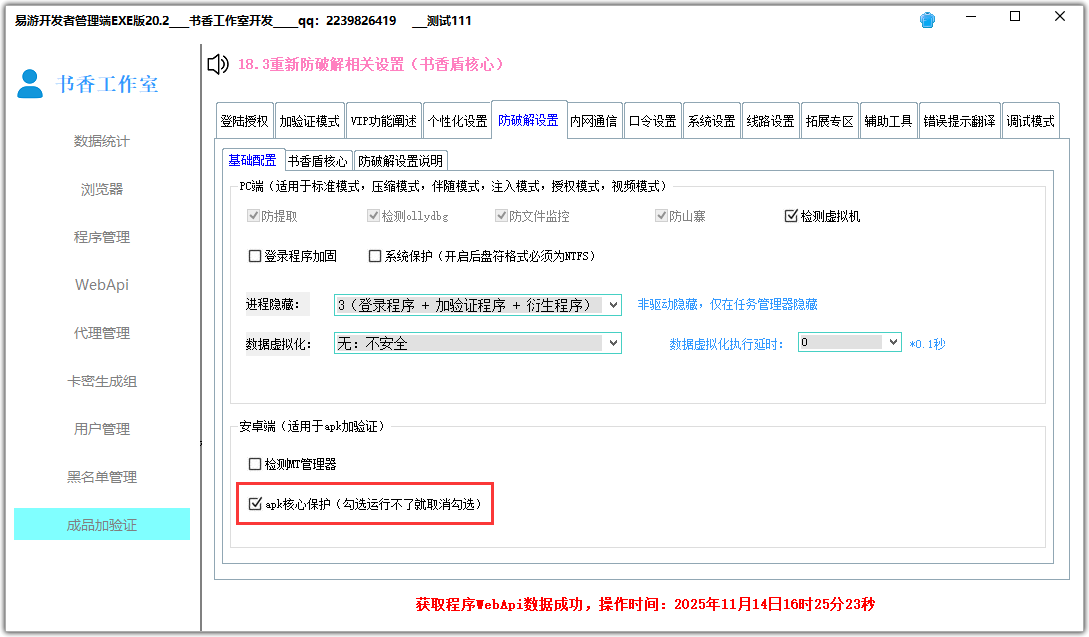Enable the 登录程序加固 checkbox
The height and width of the screenshot is (637, 1089).
click(256, 256)
